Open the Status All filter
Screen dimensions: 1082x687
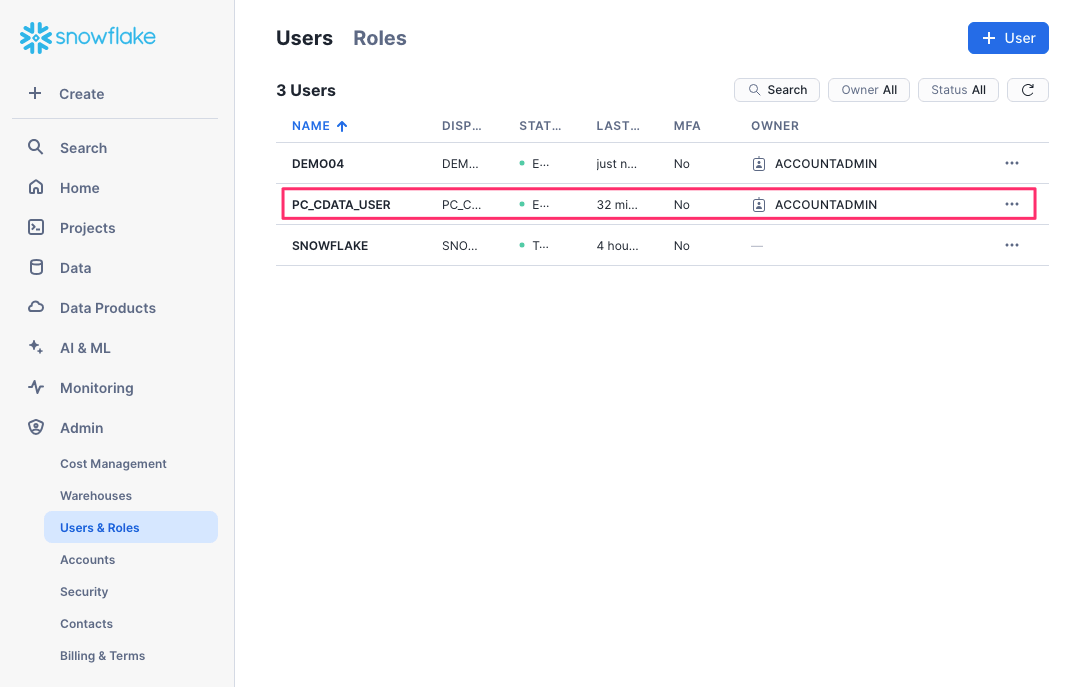pyautogui.click(x=957, y=89)
